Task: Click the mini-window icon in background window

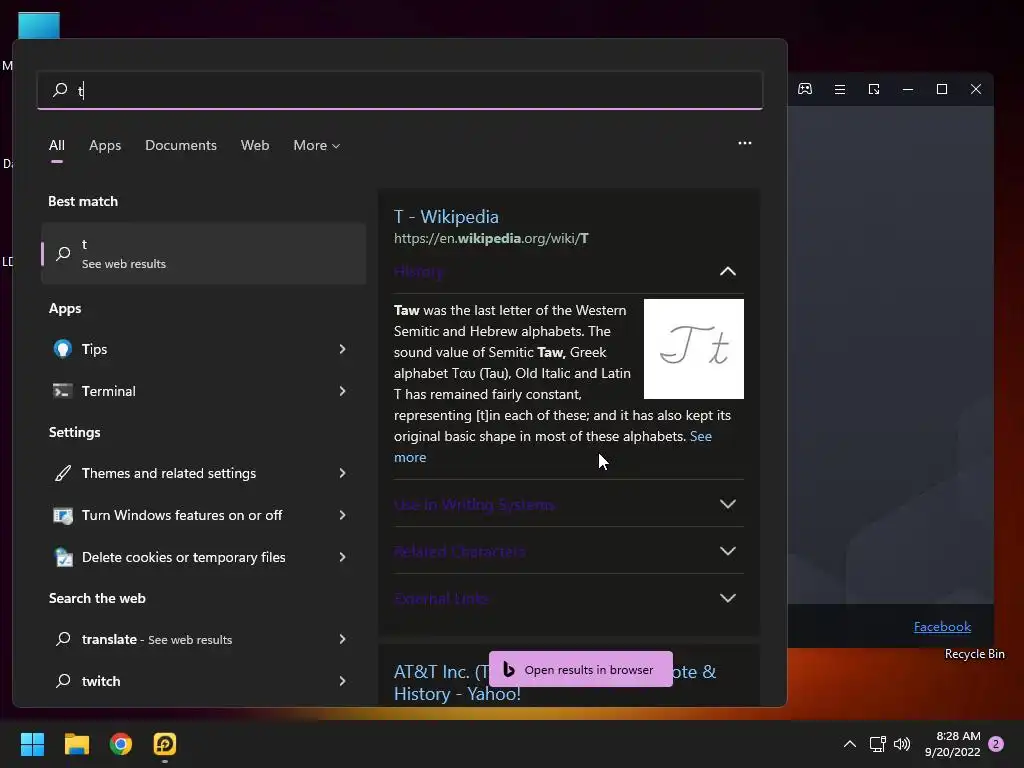Action: coord(874,89)
